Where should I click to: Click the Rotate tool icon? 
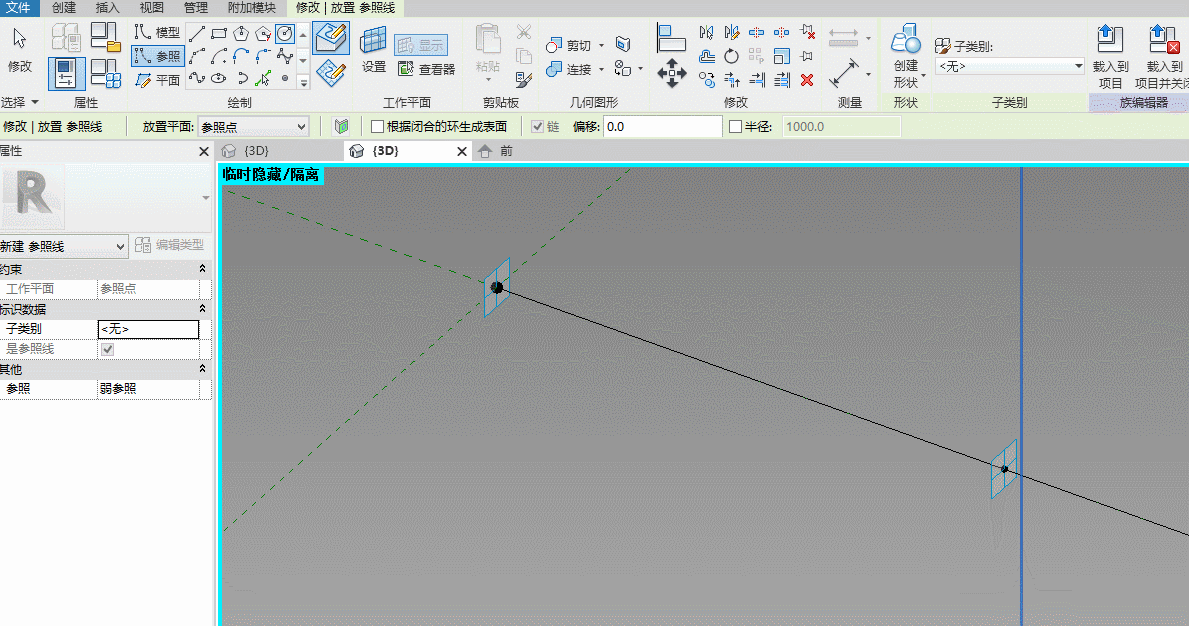(x=731, y=56)
